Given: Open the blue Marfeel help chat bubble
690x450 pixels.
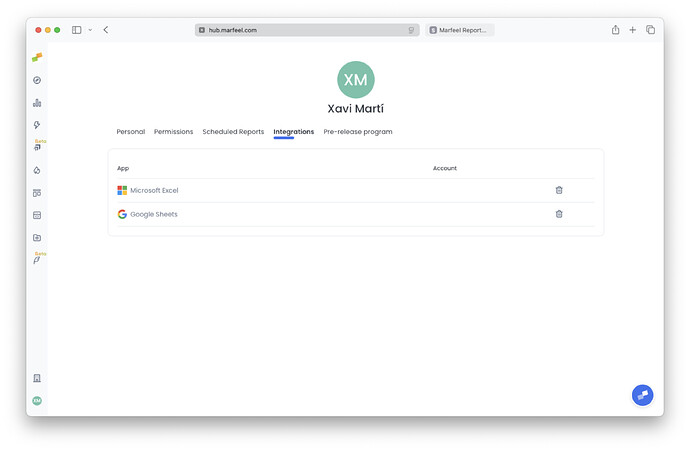Looking at the screenshot, I should (642, 395).
